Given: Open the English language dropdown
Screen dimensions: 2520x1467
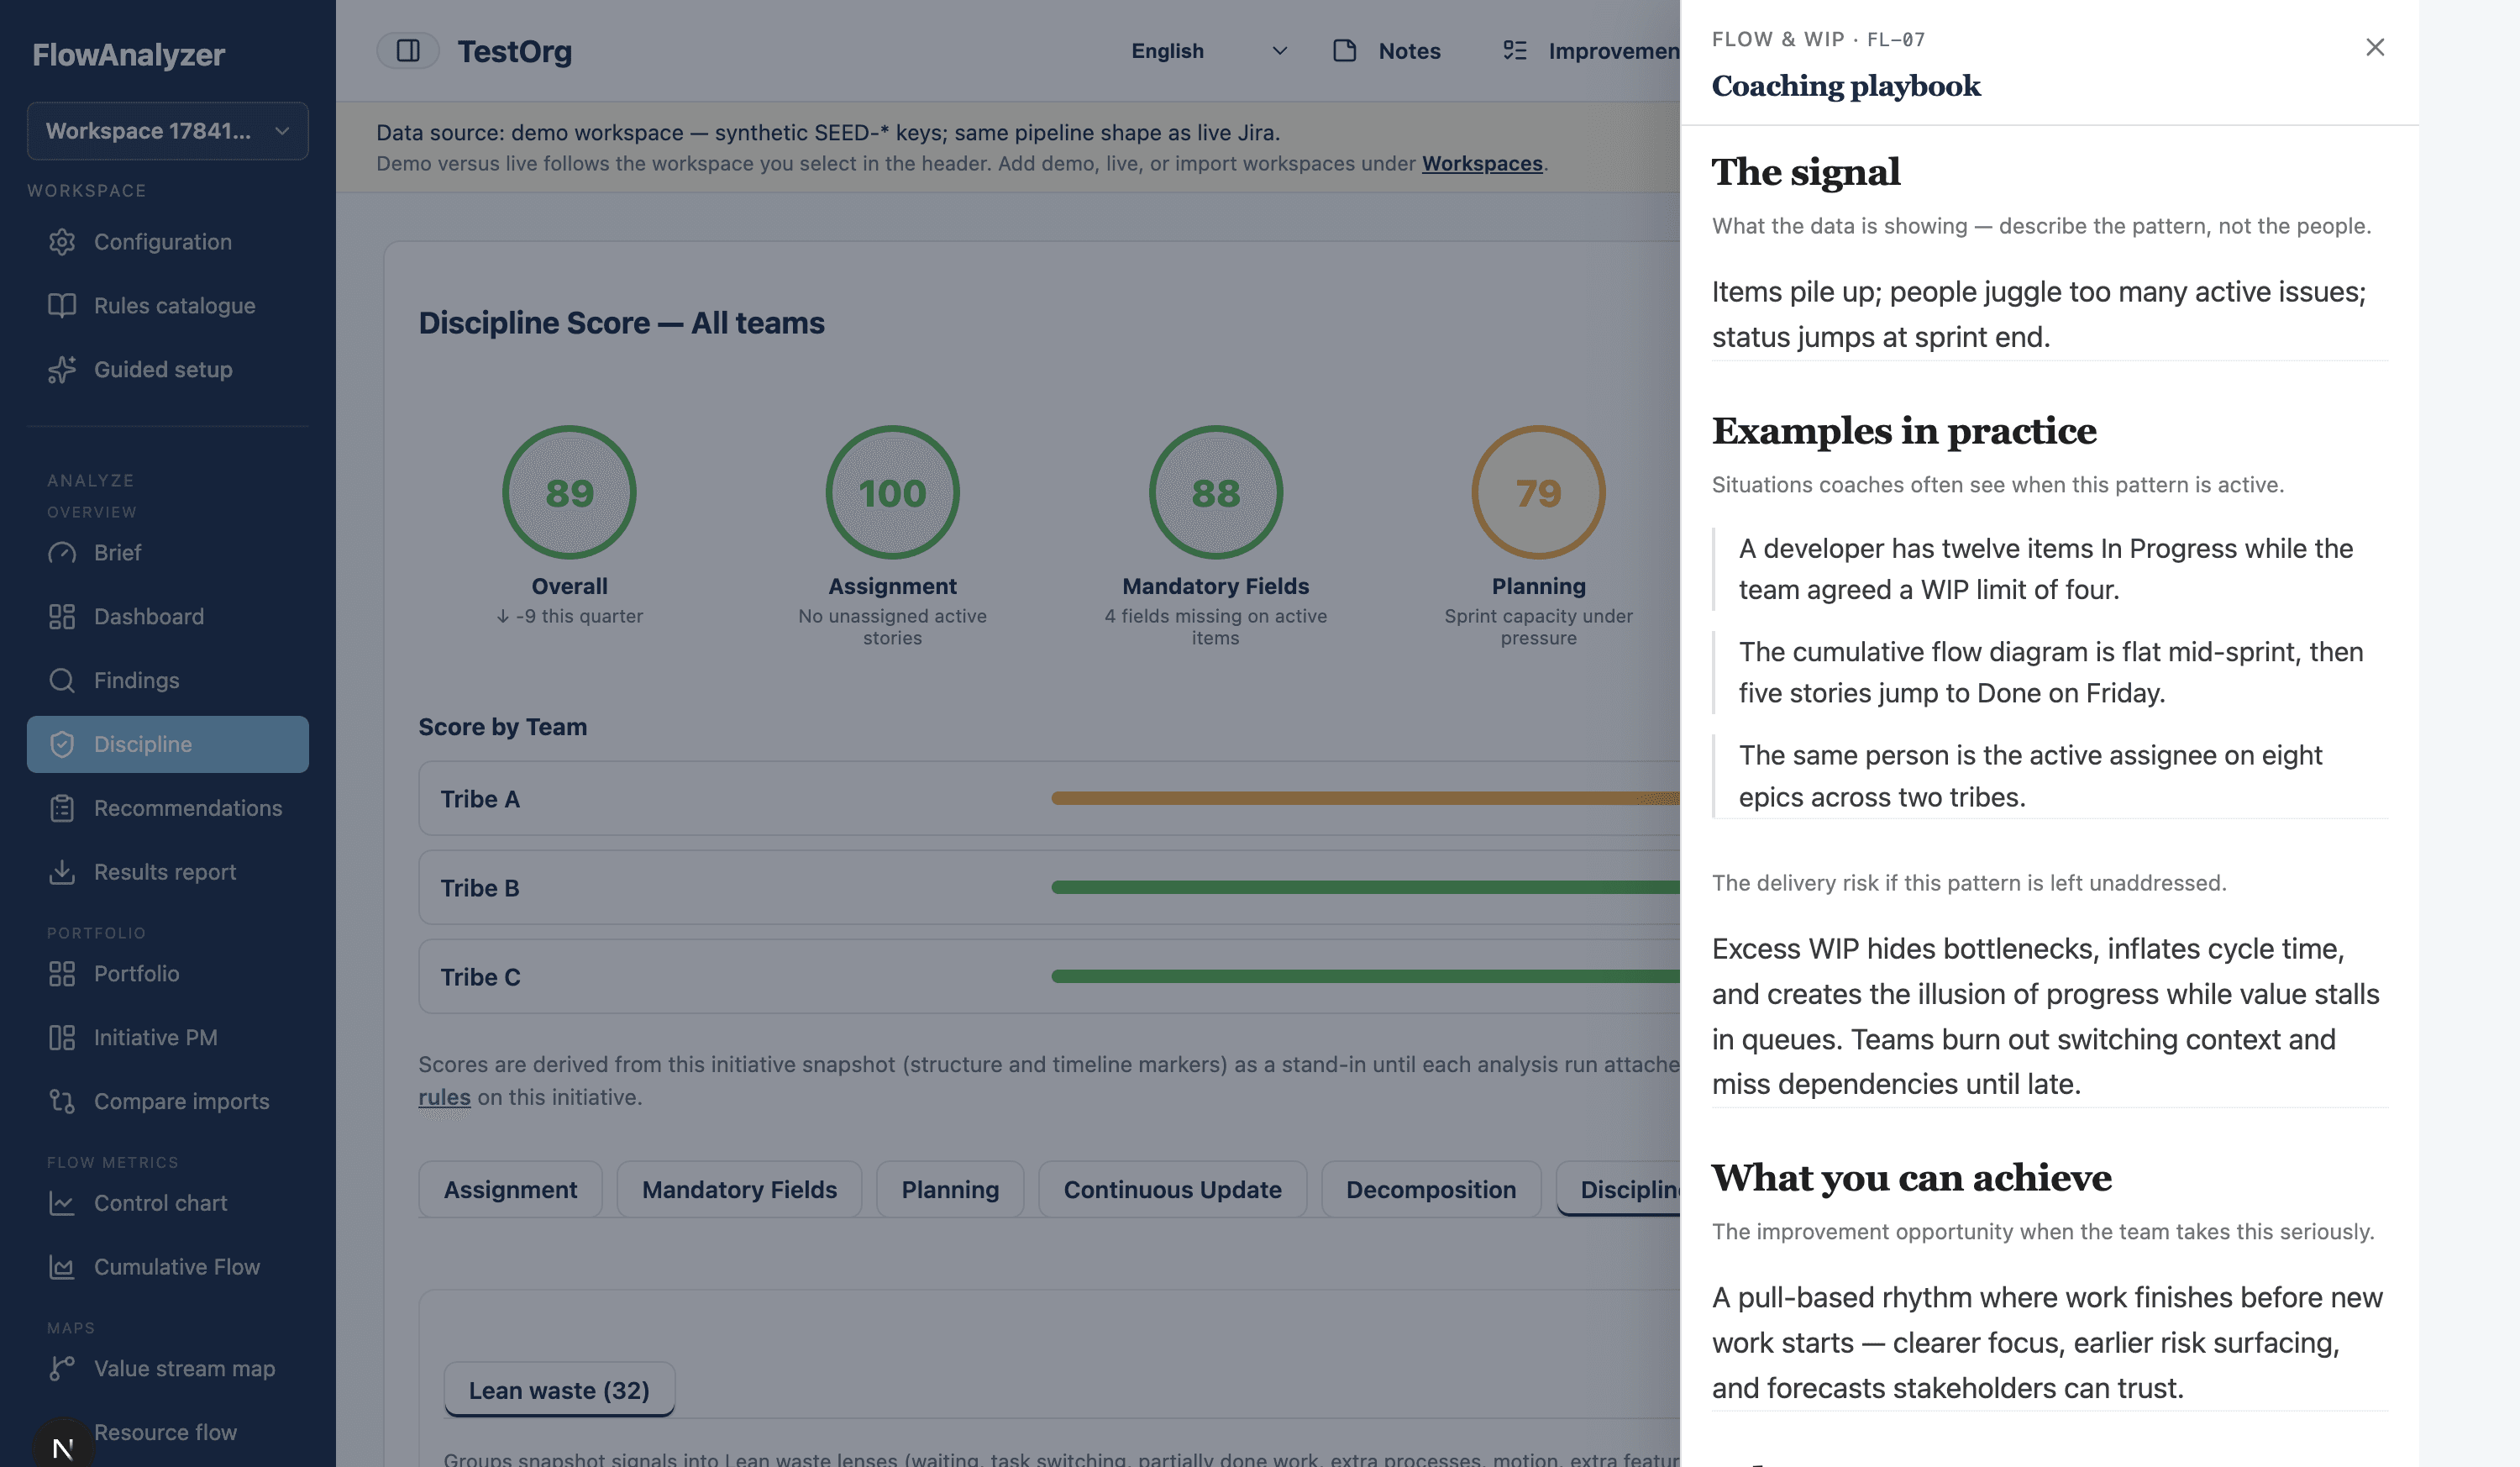Looking at the screenshot, I should [1209, 50].
